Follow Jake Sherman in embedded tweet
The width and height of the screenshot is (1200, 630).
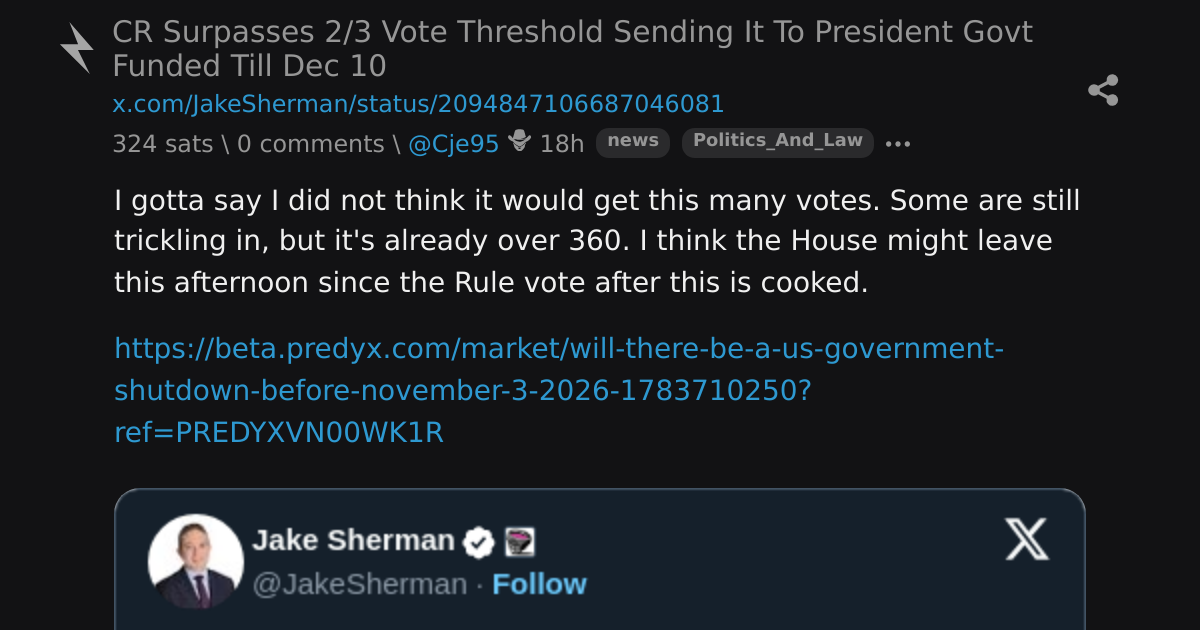pos(540,584)
